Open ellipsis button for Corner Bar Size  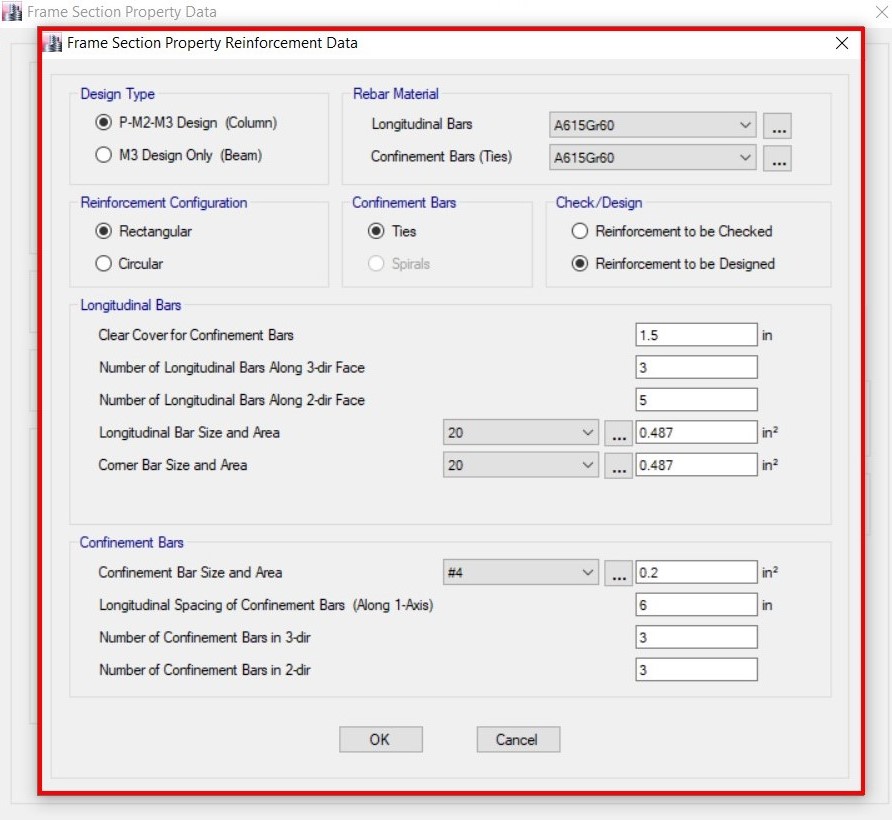tap(618, 466)
